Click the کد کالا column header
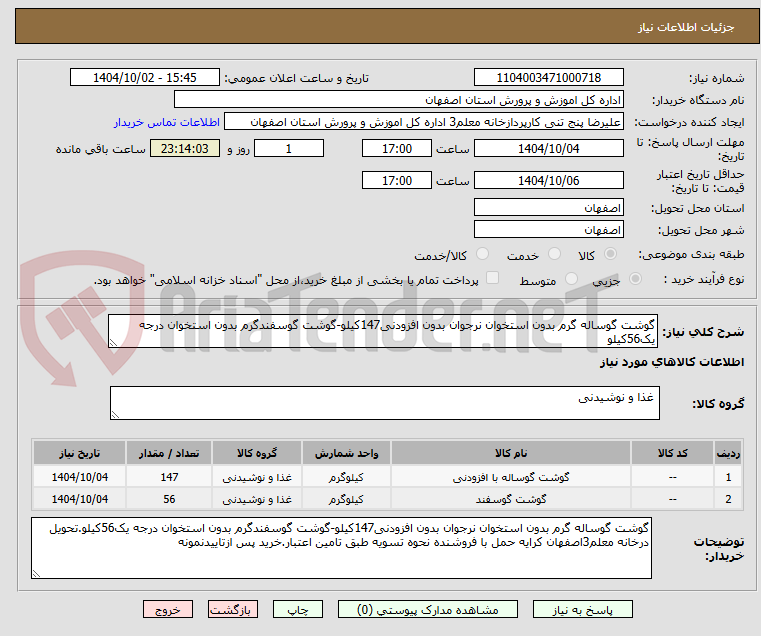The height and width of the screenshot is (636, 761). pos(672,453)
